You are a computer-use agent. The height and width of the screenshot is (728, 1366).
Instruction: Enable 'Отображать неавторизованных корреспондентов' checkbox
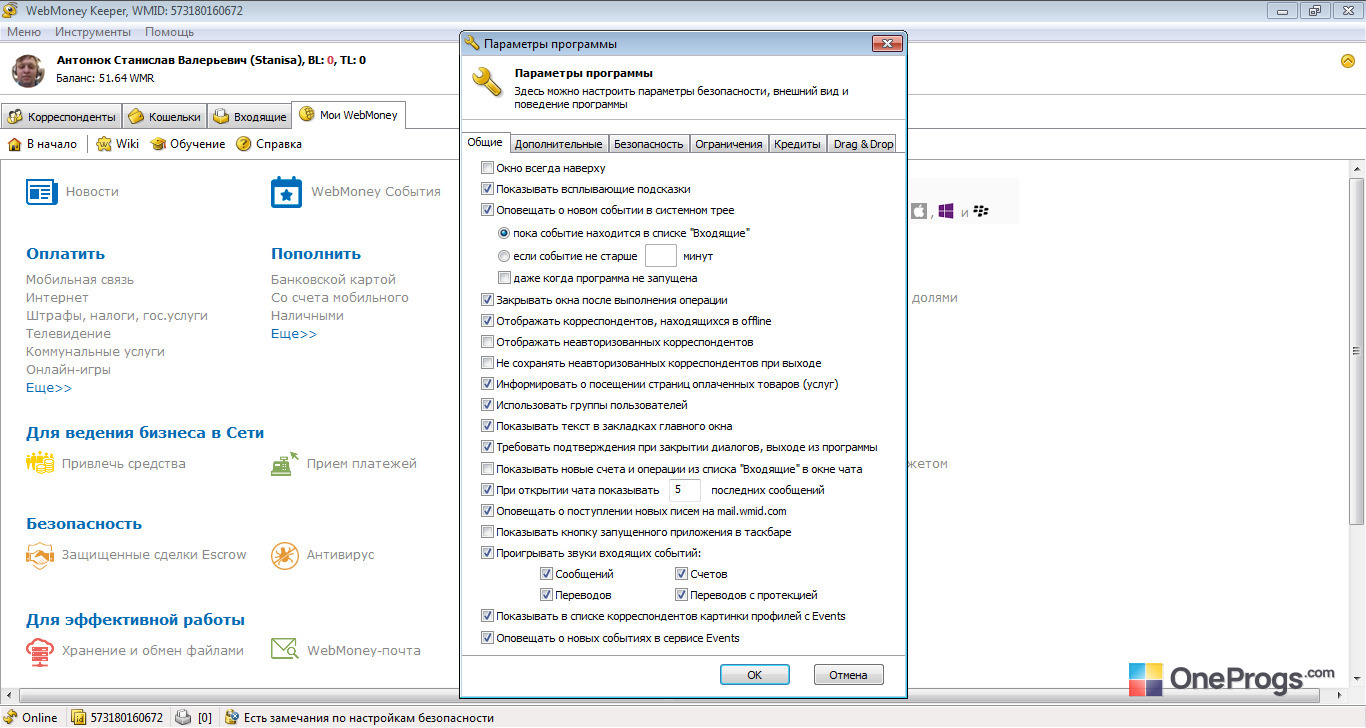[x=488, y=342]
